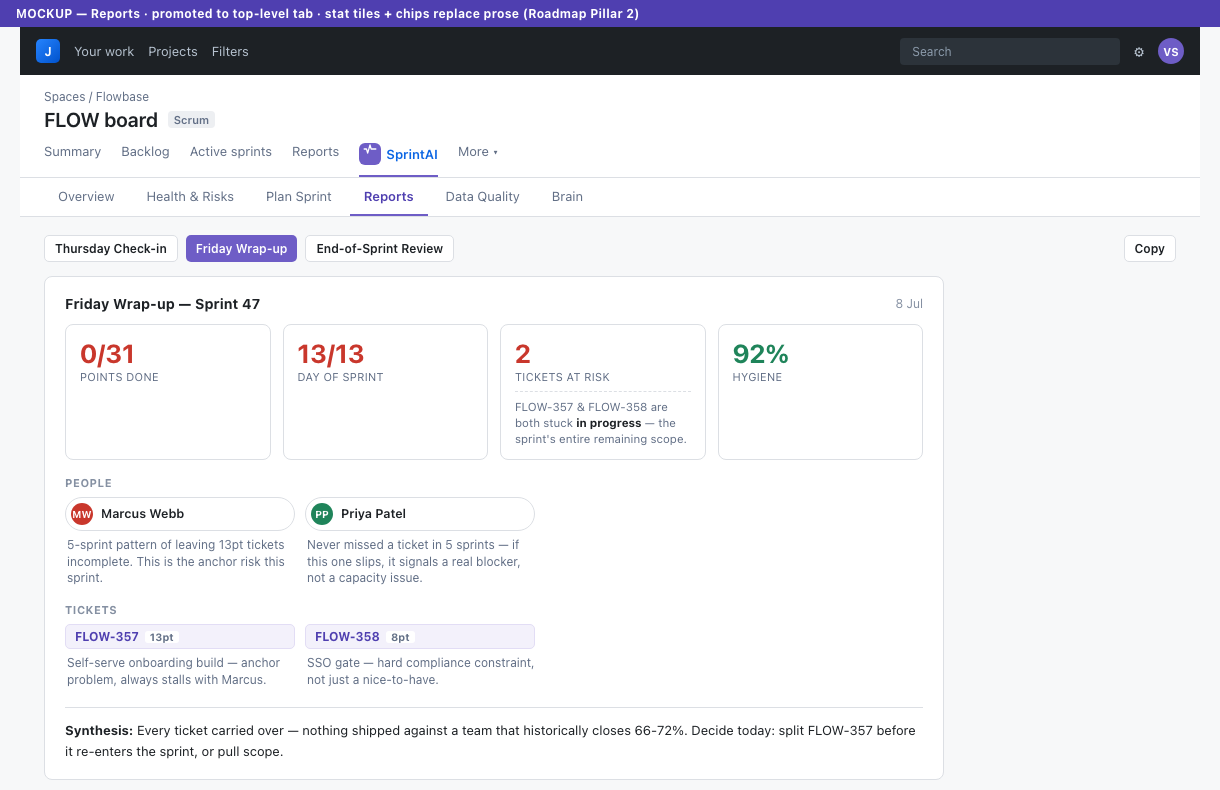Image resolution: width=1220 pixels, height=790 pixels.
Task: Select the End-of-Sprint Review report
Action: (379, 249)
